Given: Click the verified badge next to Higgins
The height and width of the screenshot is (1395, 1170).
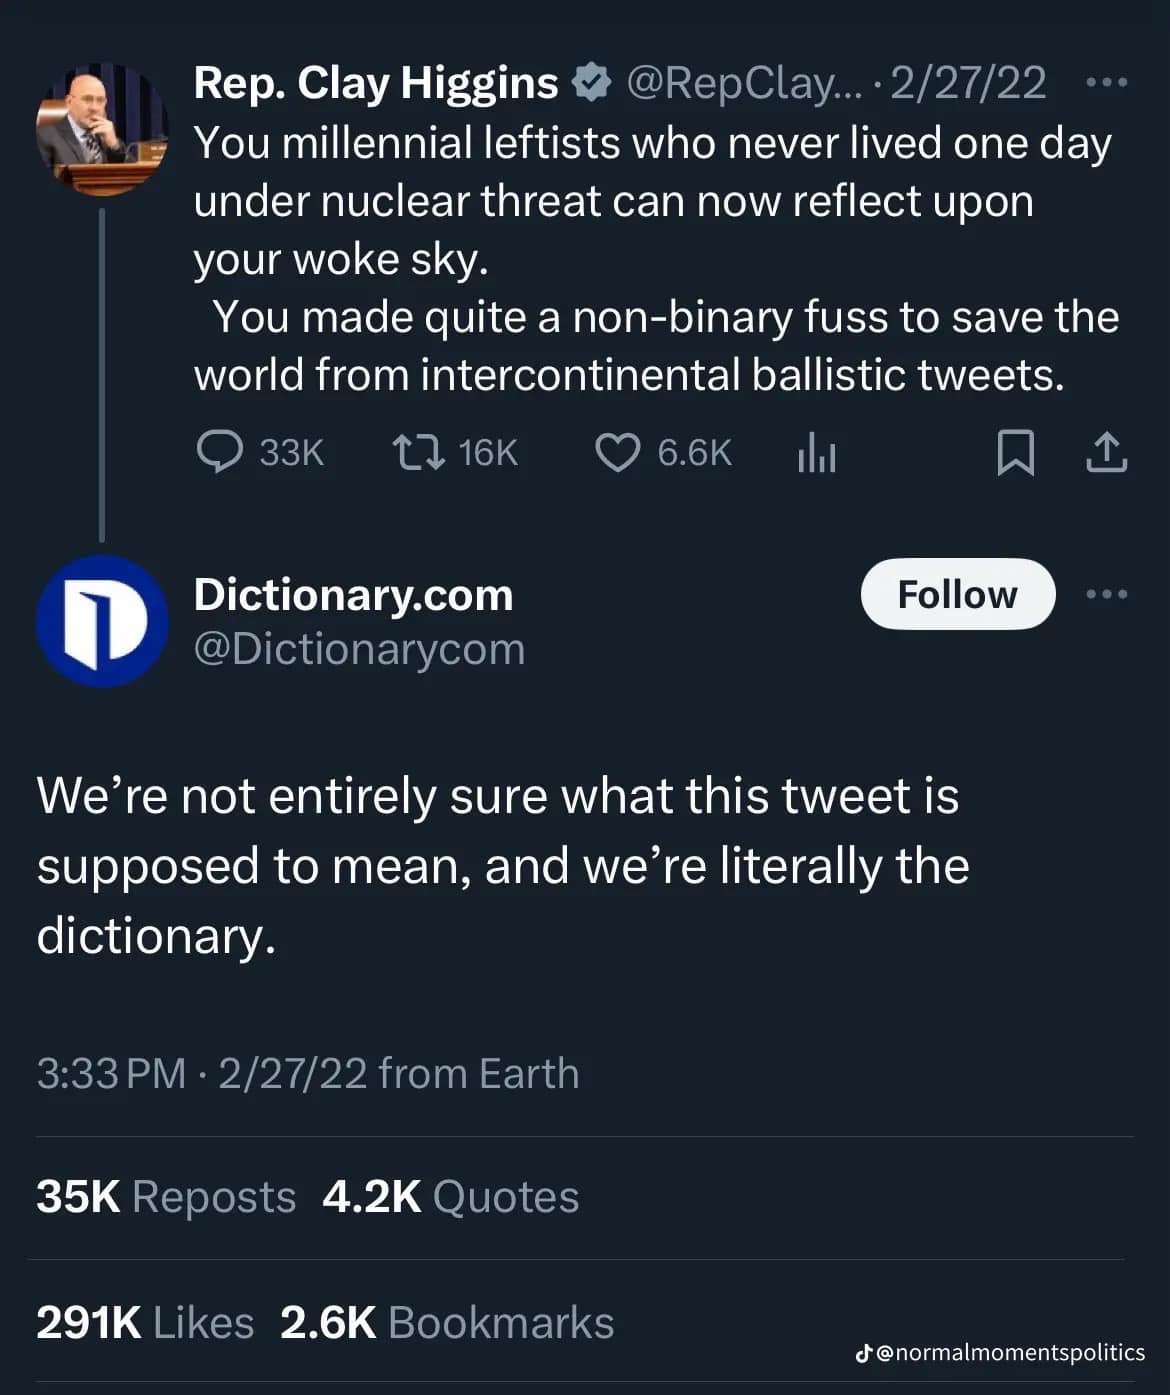Looking at the screenshot, I should pos(591,83).
